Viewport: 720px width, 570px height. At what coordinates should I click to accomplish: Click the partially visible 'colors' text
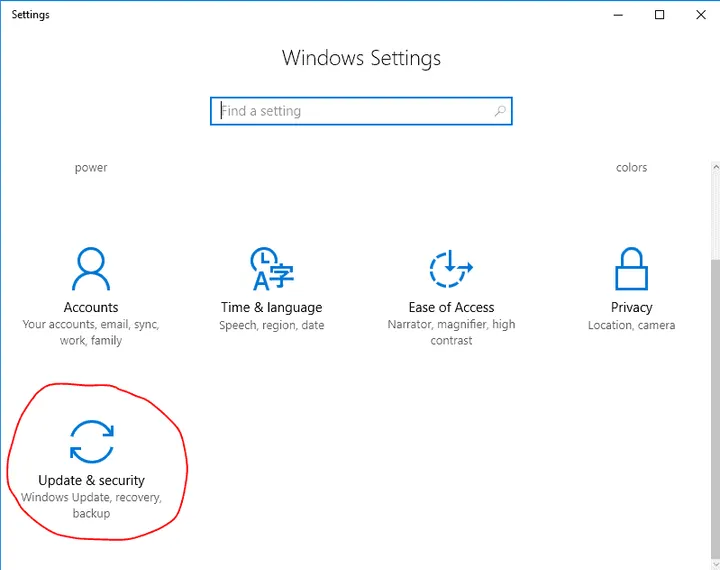(631, 168)
